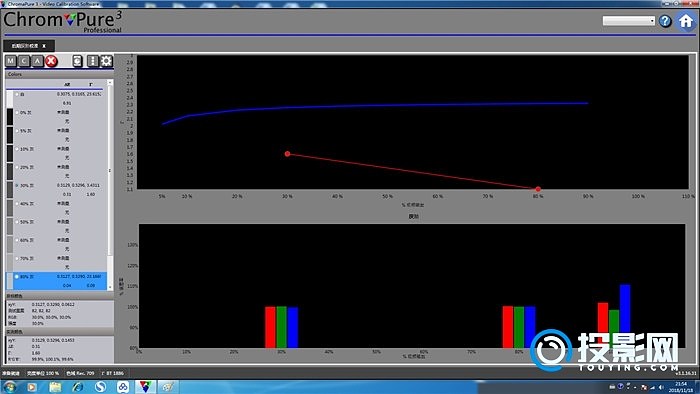Select the 0% gray radio button
Image resolution: width=700 pixels, height=394 pixels.
[x=17, y=112]
